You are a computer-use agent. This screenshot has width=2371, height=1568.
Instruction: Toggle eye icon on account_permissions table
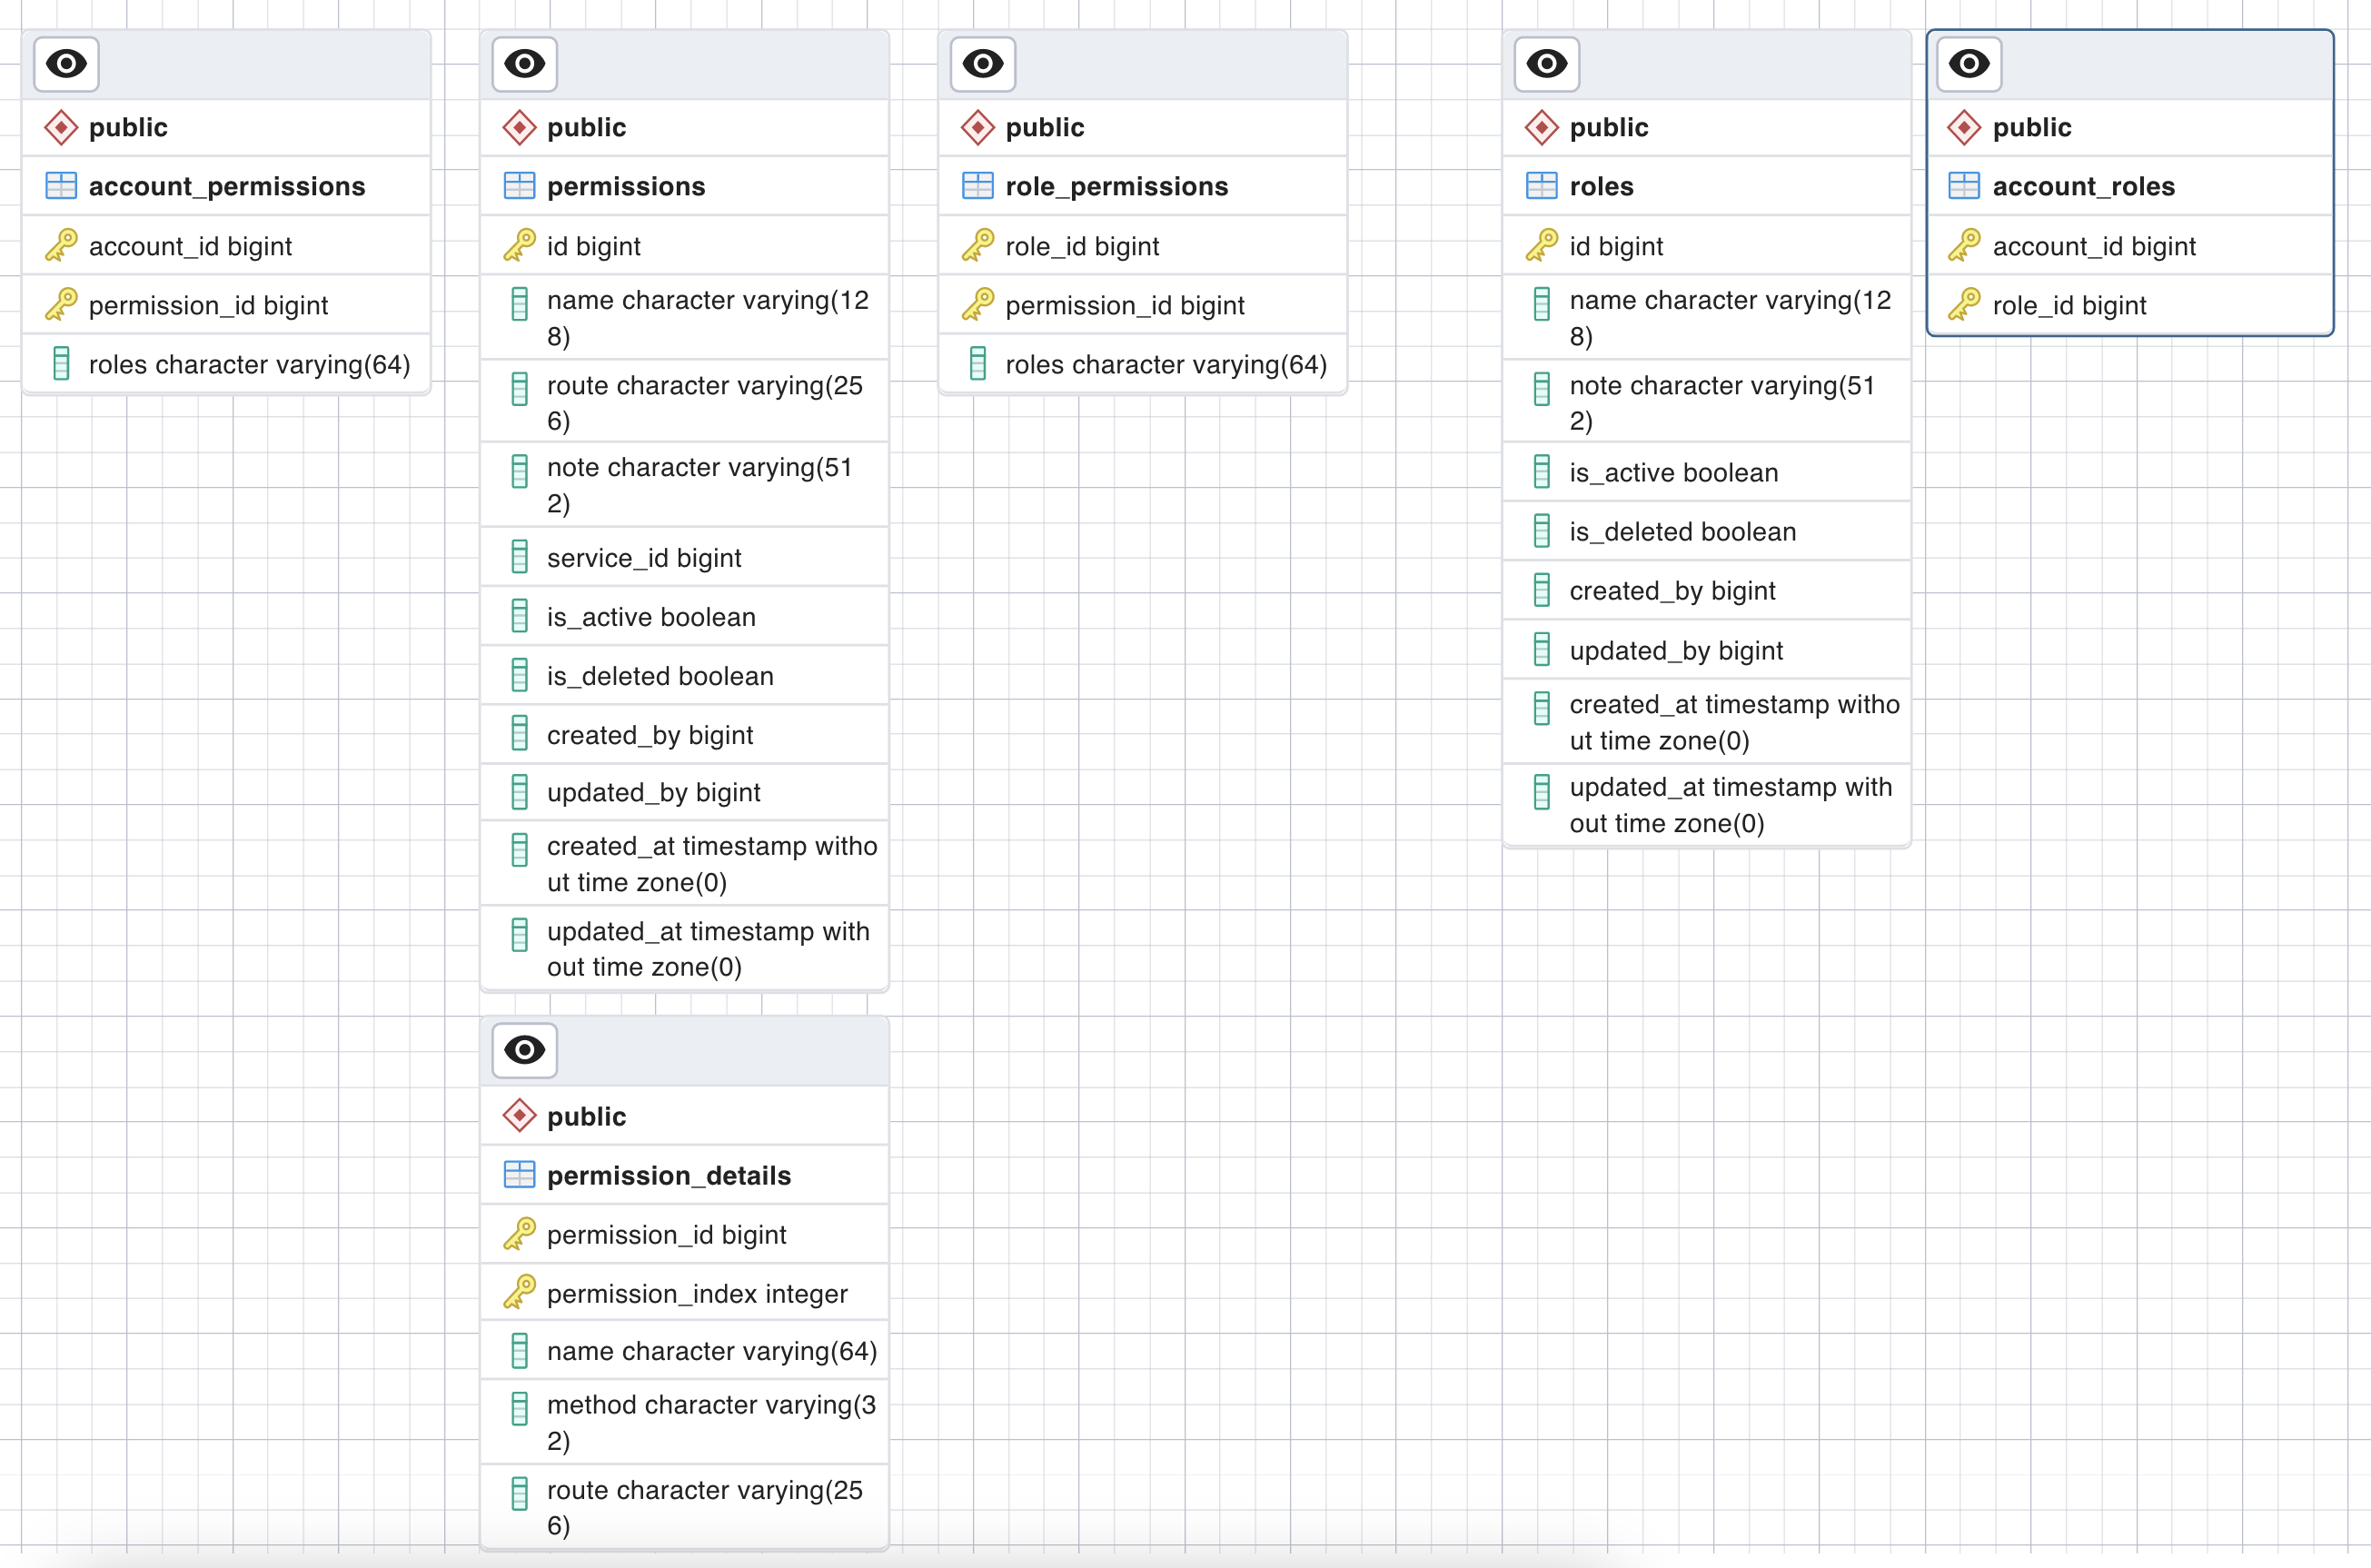tap(66, 64)
